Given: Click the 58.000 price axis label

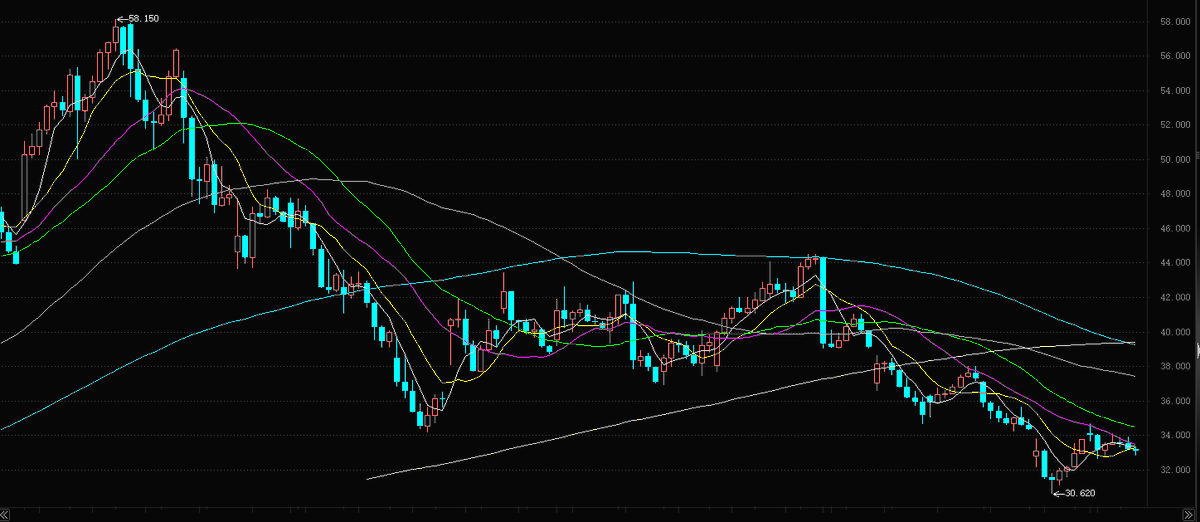Looking at the screenshot, I should [1174, 21].
